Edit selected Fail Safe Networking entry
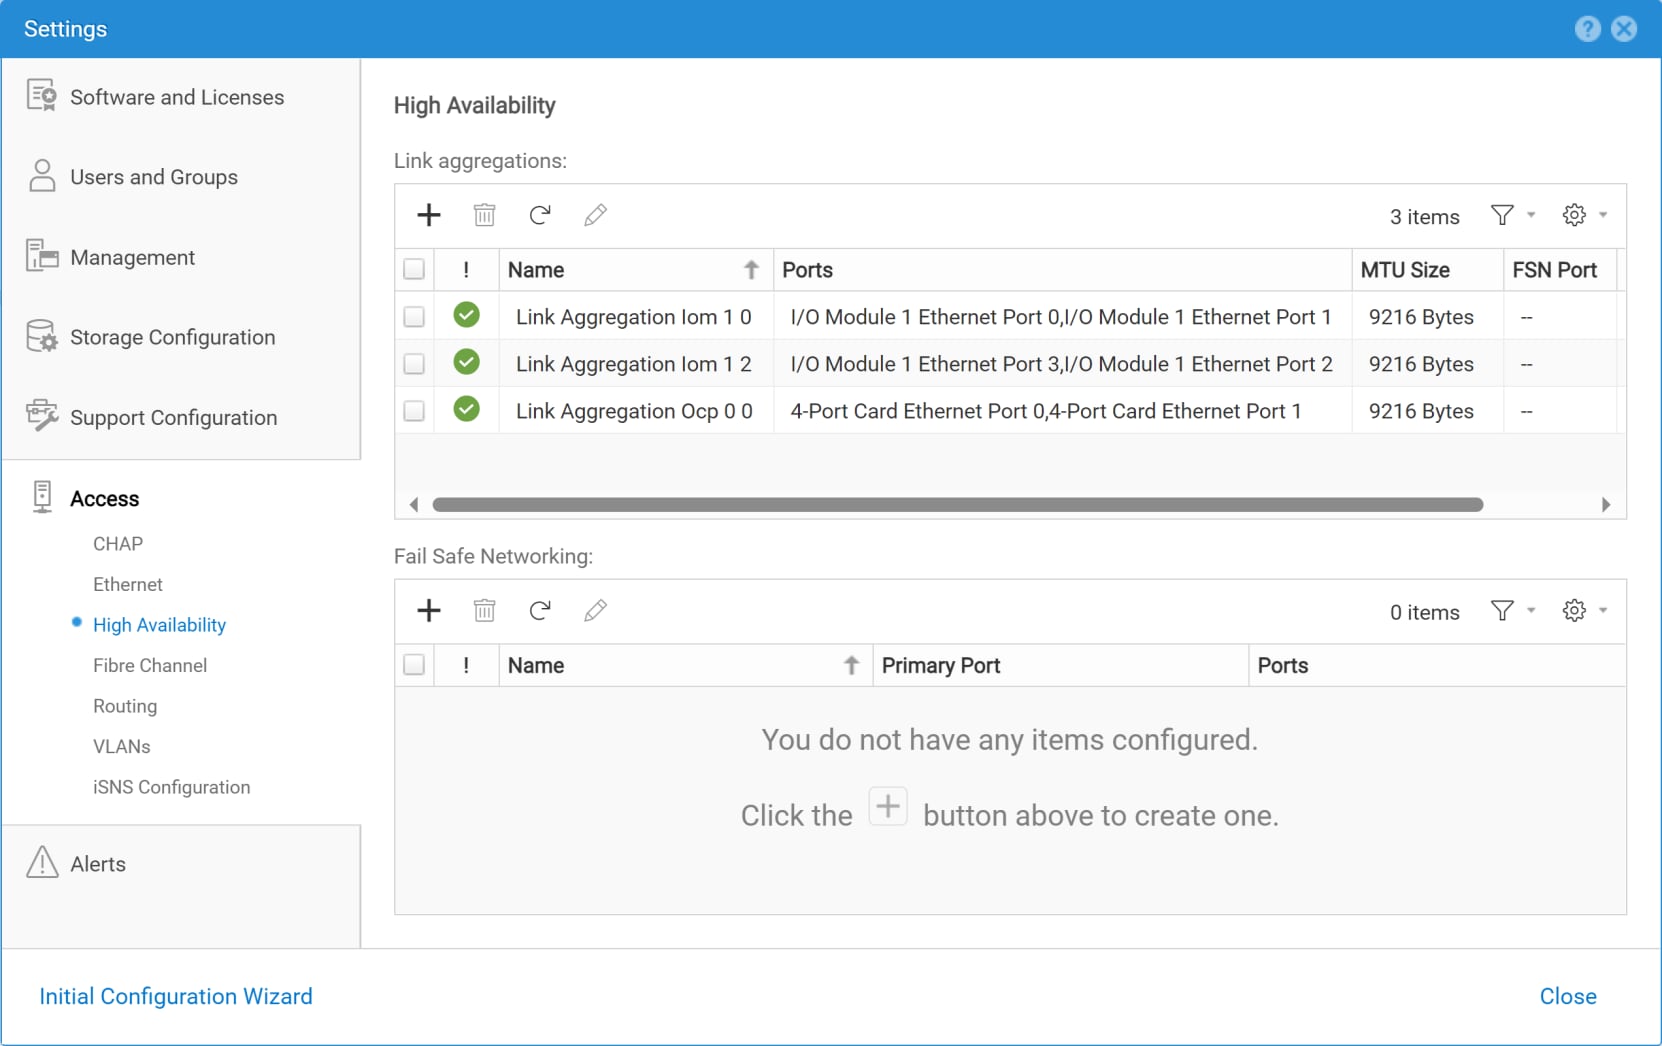The image size is (1662, 1046). tap(595, 611)
